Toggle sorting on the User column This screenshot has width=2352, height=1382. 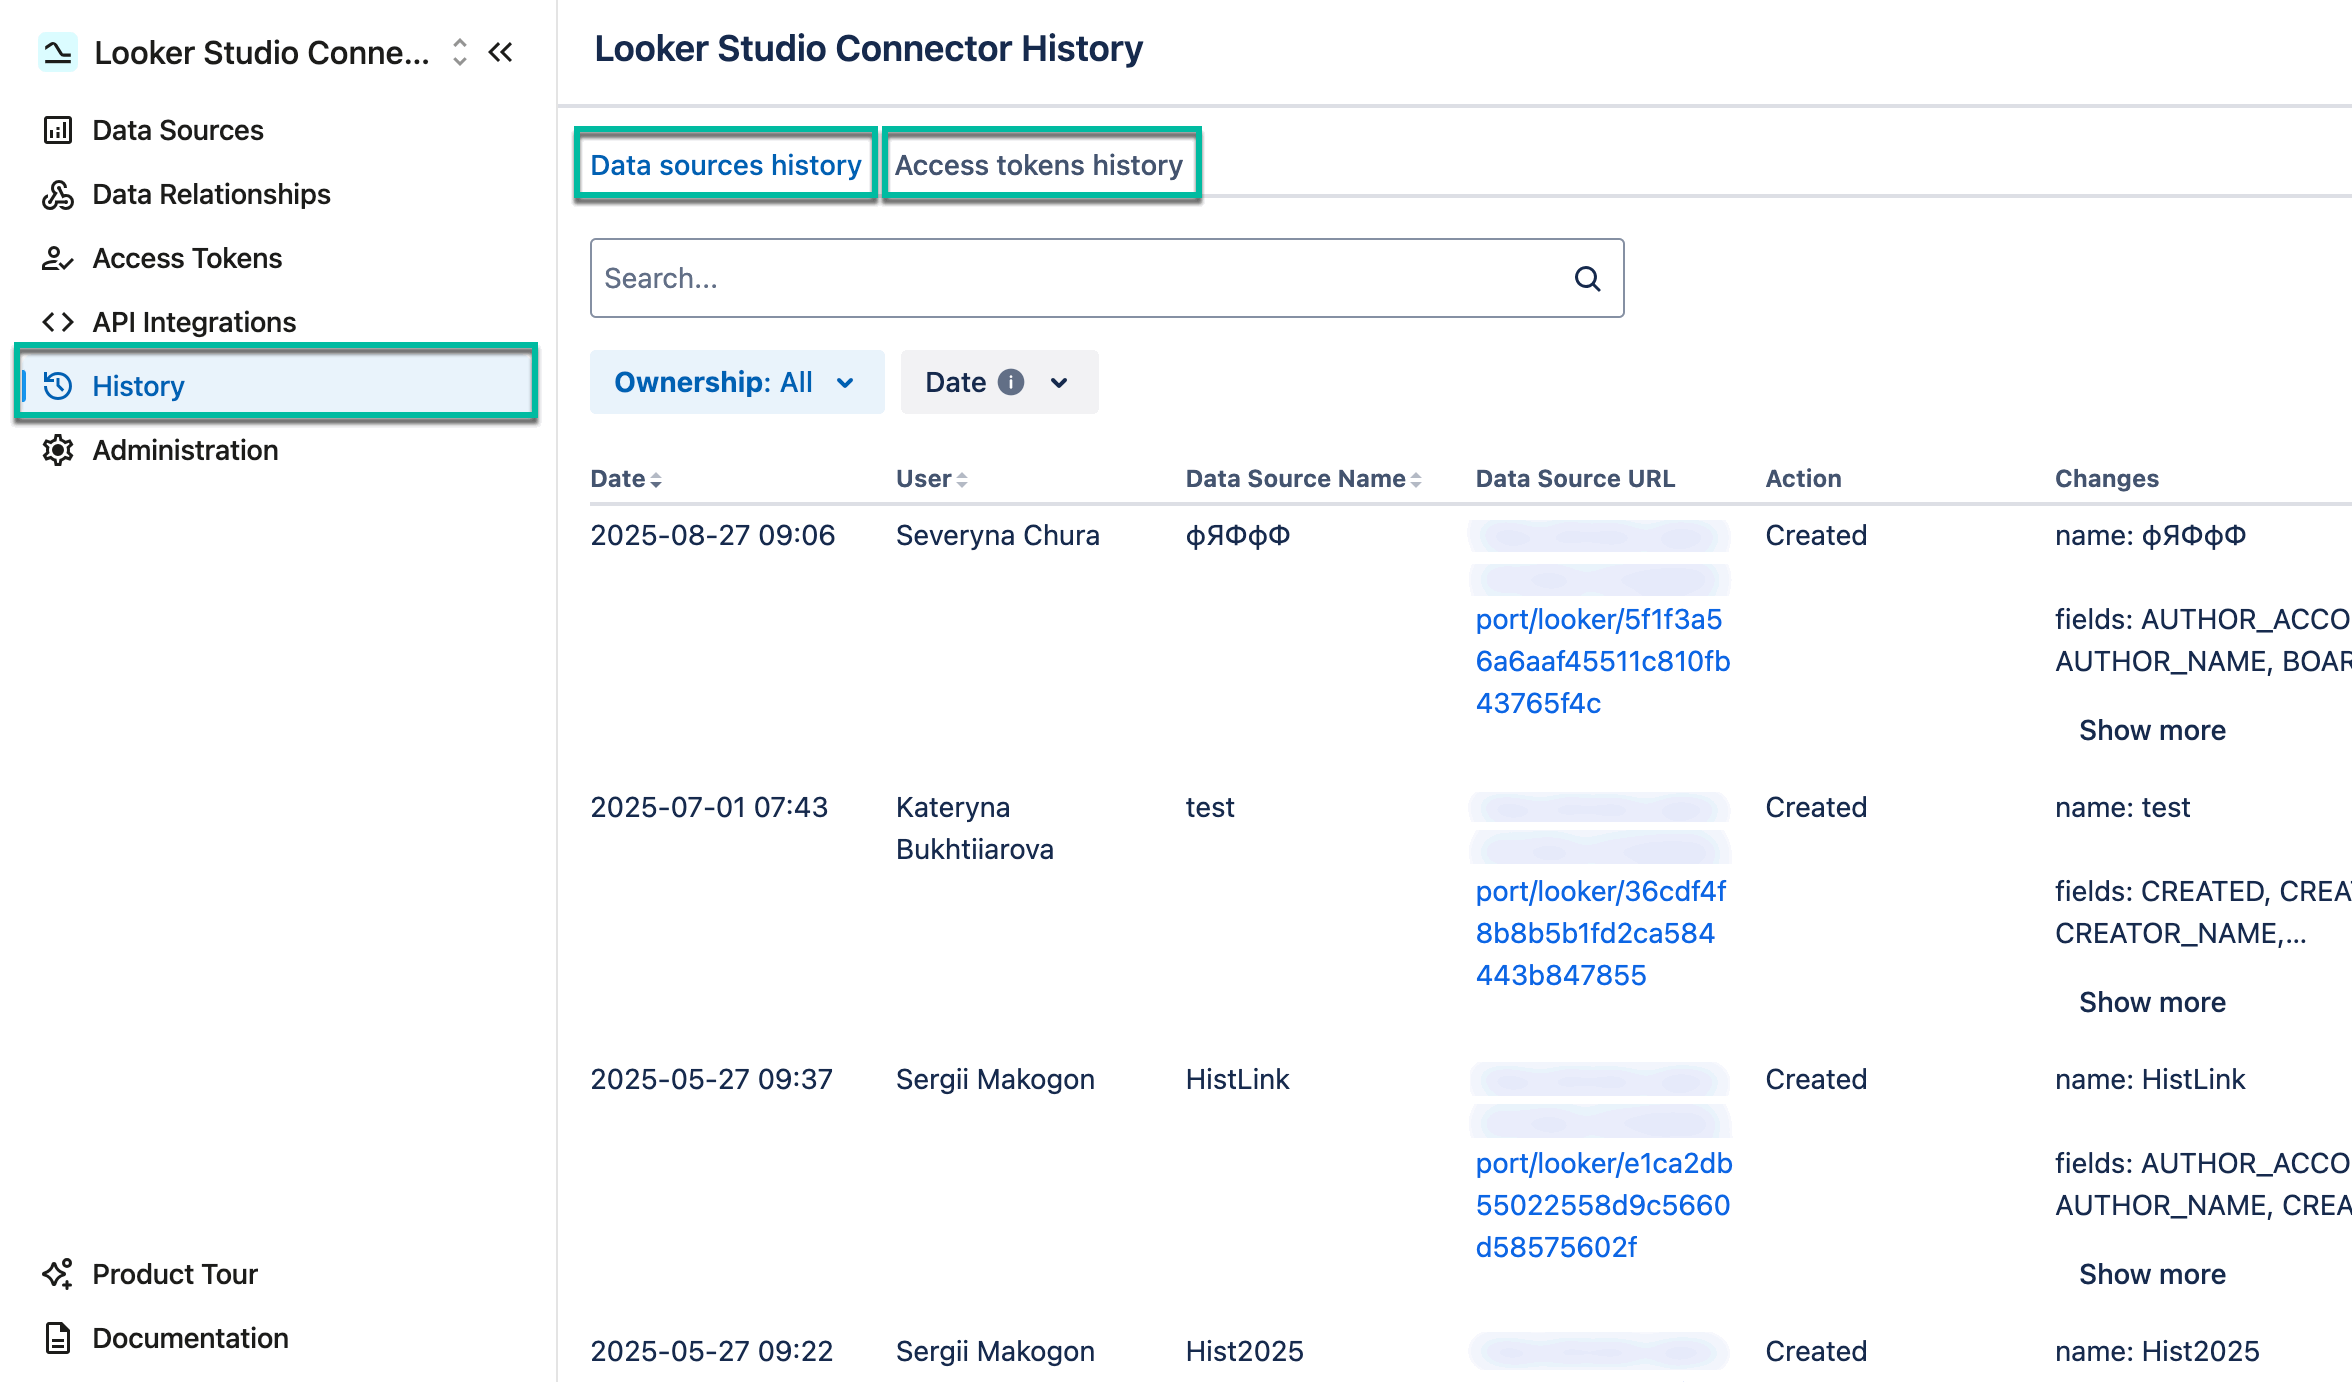(963, 479)
